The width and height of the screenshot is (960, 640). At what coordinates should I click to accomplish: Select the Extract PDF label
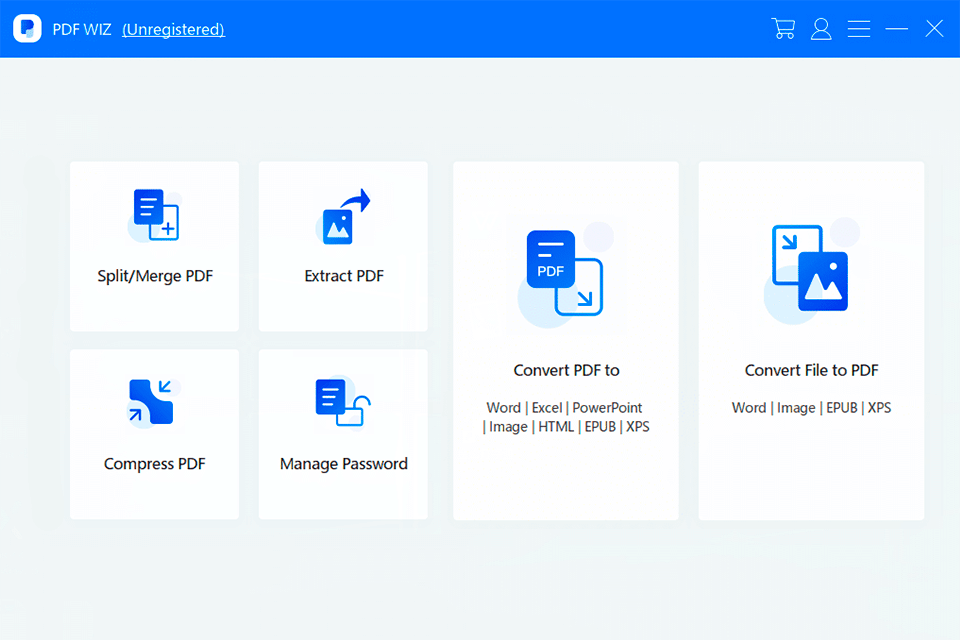click(x=344, y=276)
